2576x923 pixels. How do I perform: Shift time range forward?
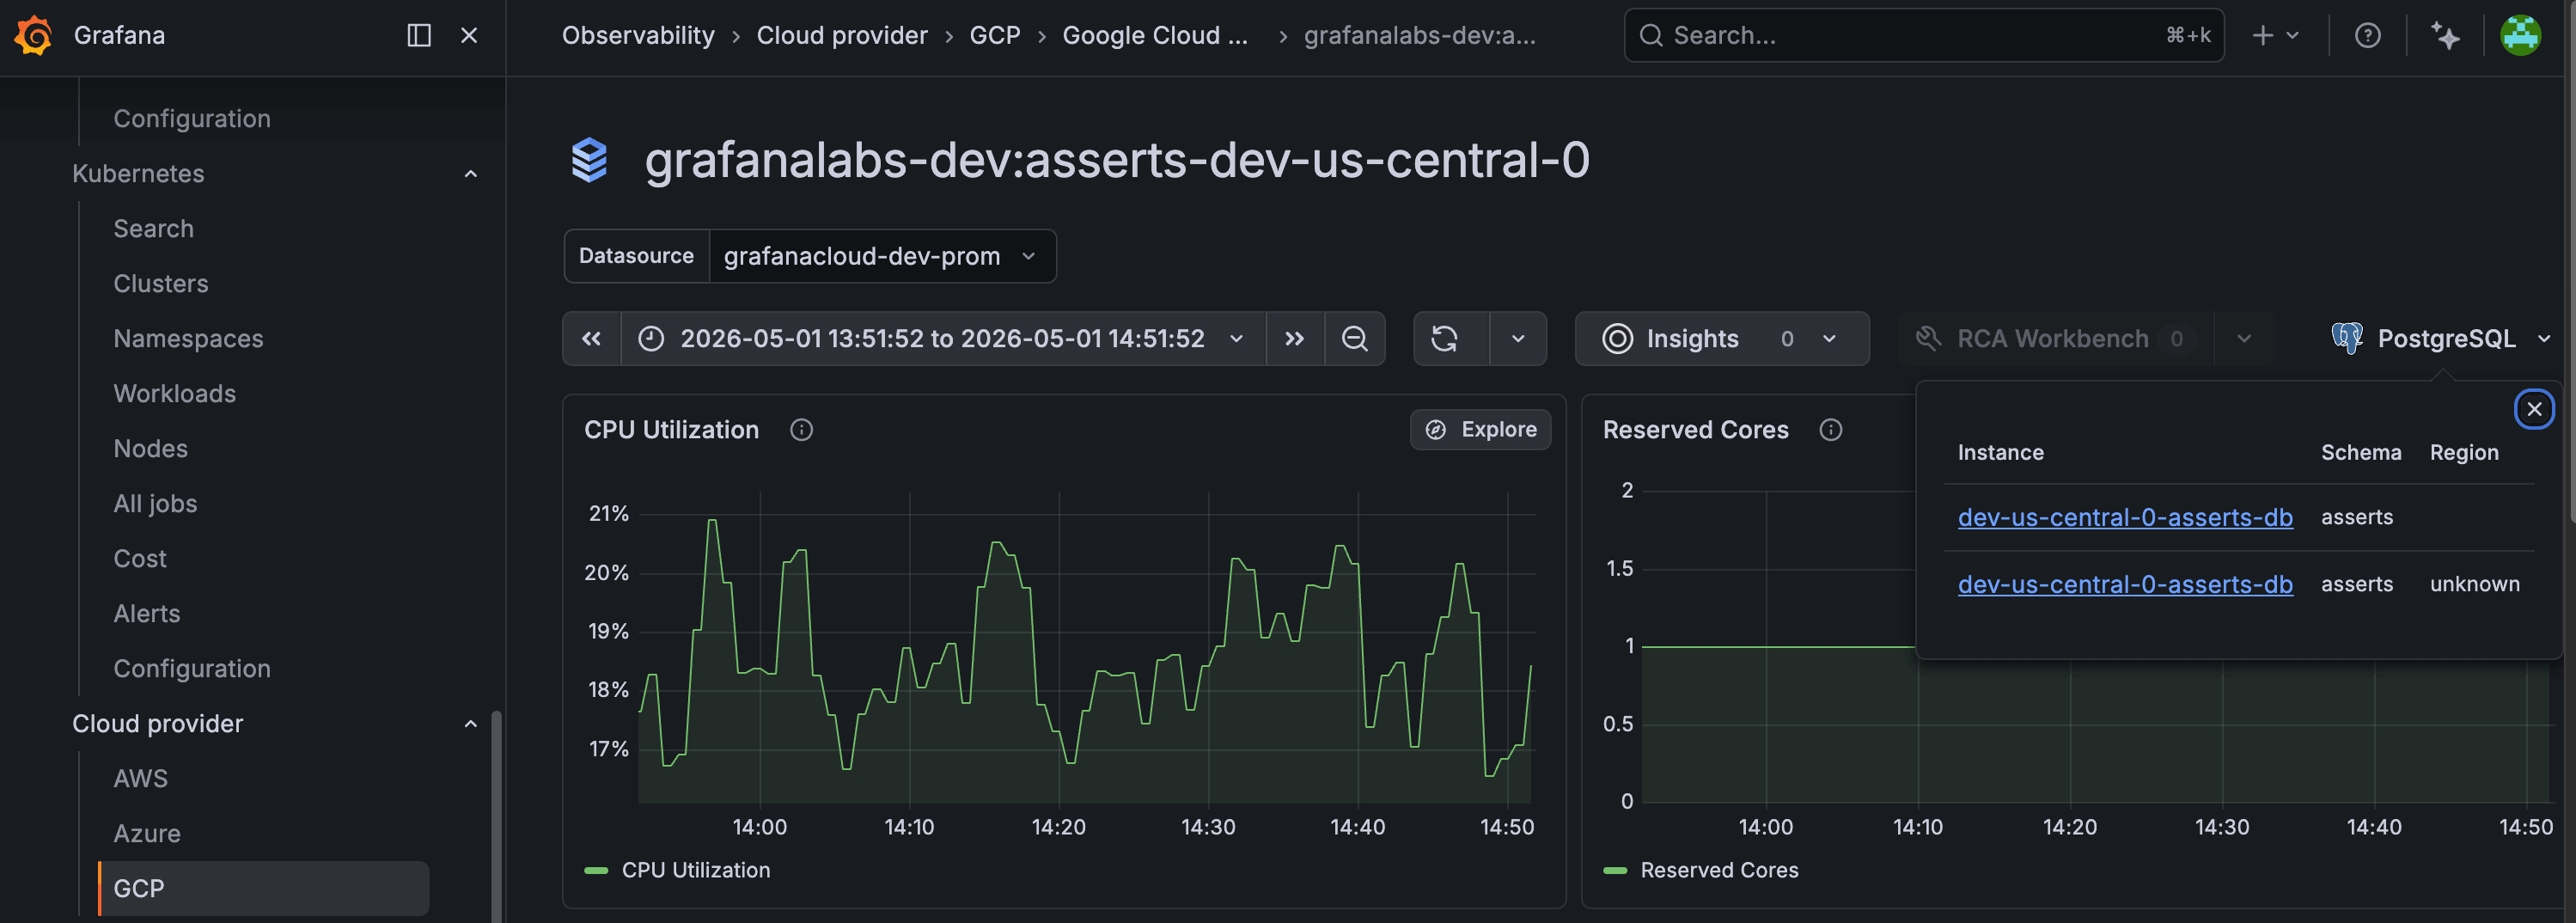[x=1295, y=339]
